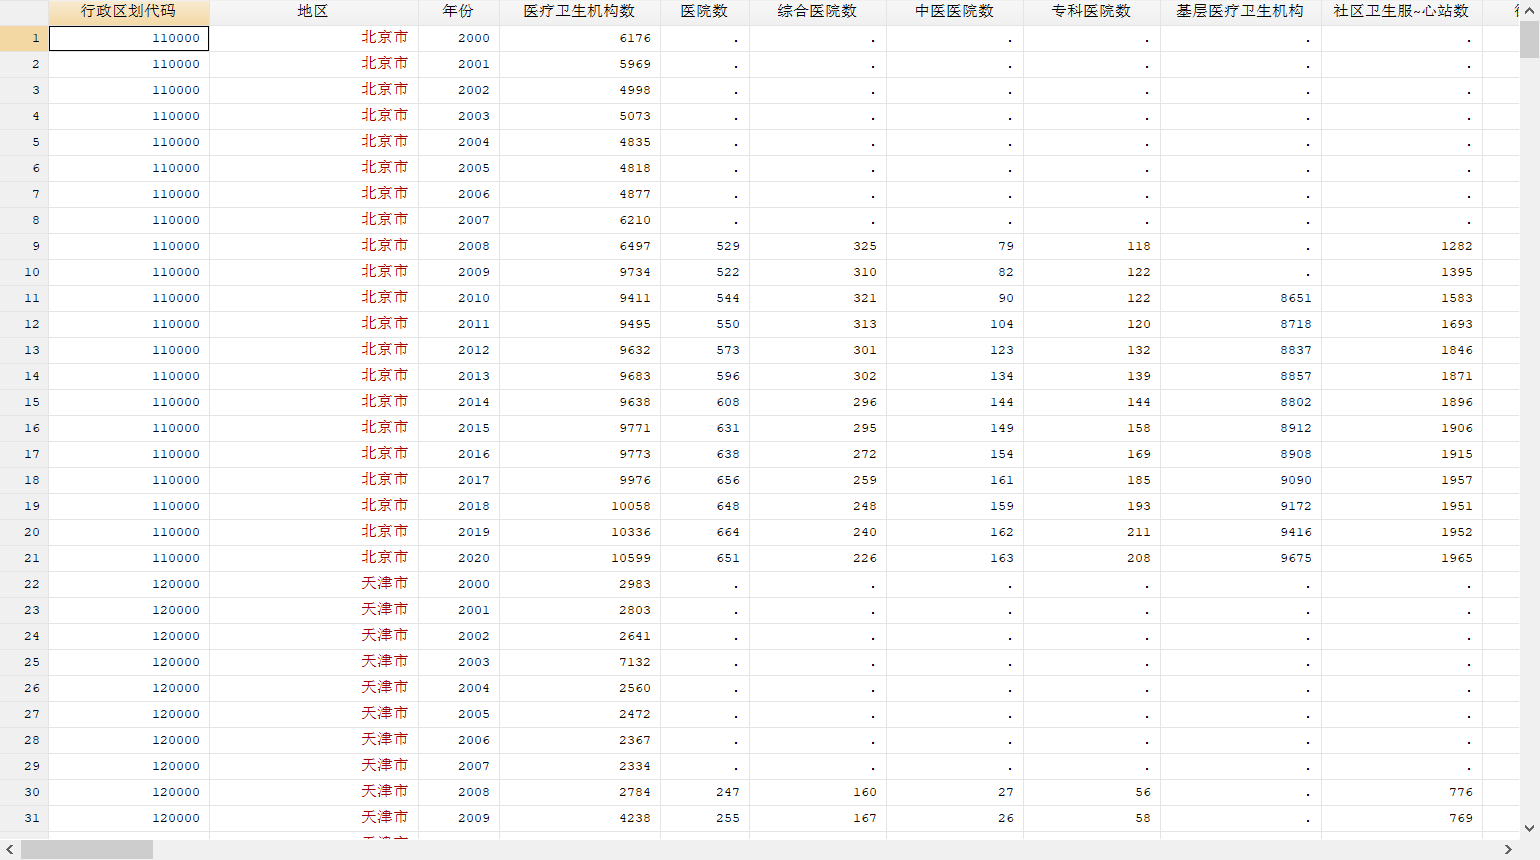Screen dimensions: 1540x860
Task: Select the 天津市 cell in row 25
Action: click(x=314, y=662)
